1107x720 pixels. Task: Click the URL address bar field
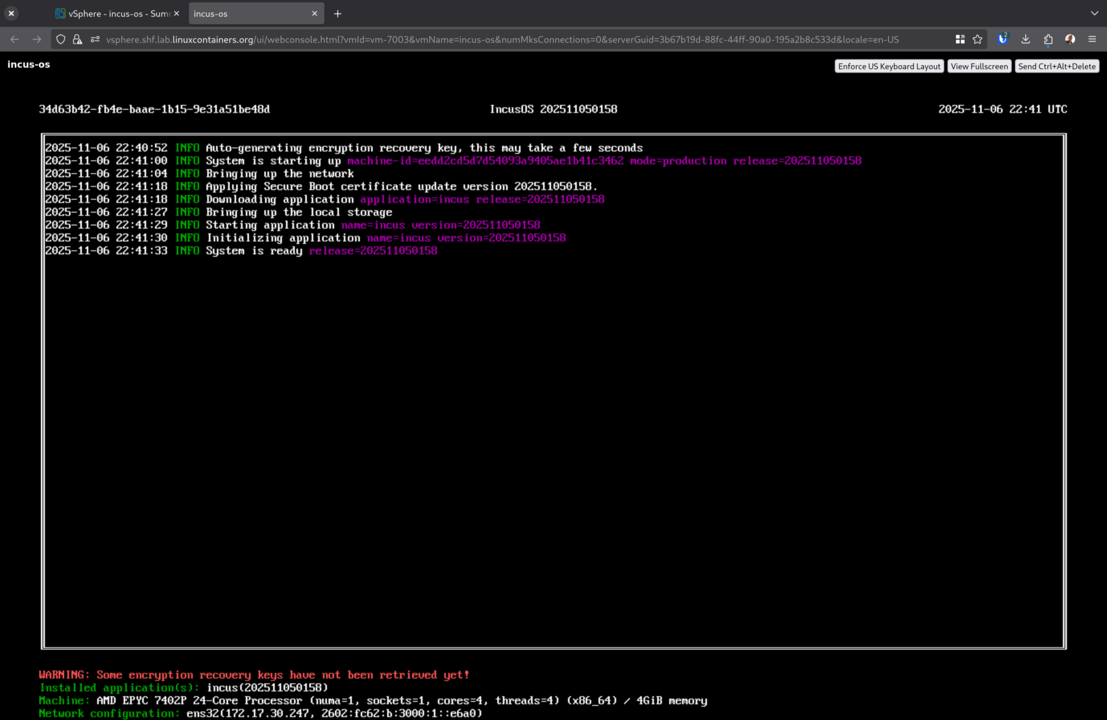coord(500,39)
